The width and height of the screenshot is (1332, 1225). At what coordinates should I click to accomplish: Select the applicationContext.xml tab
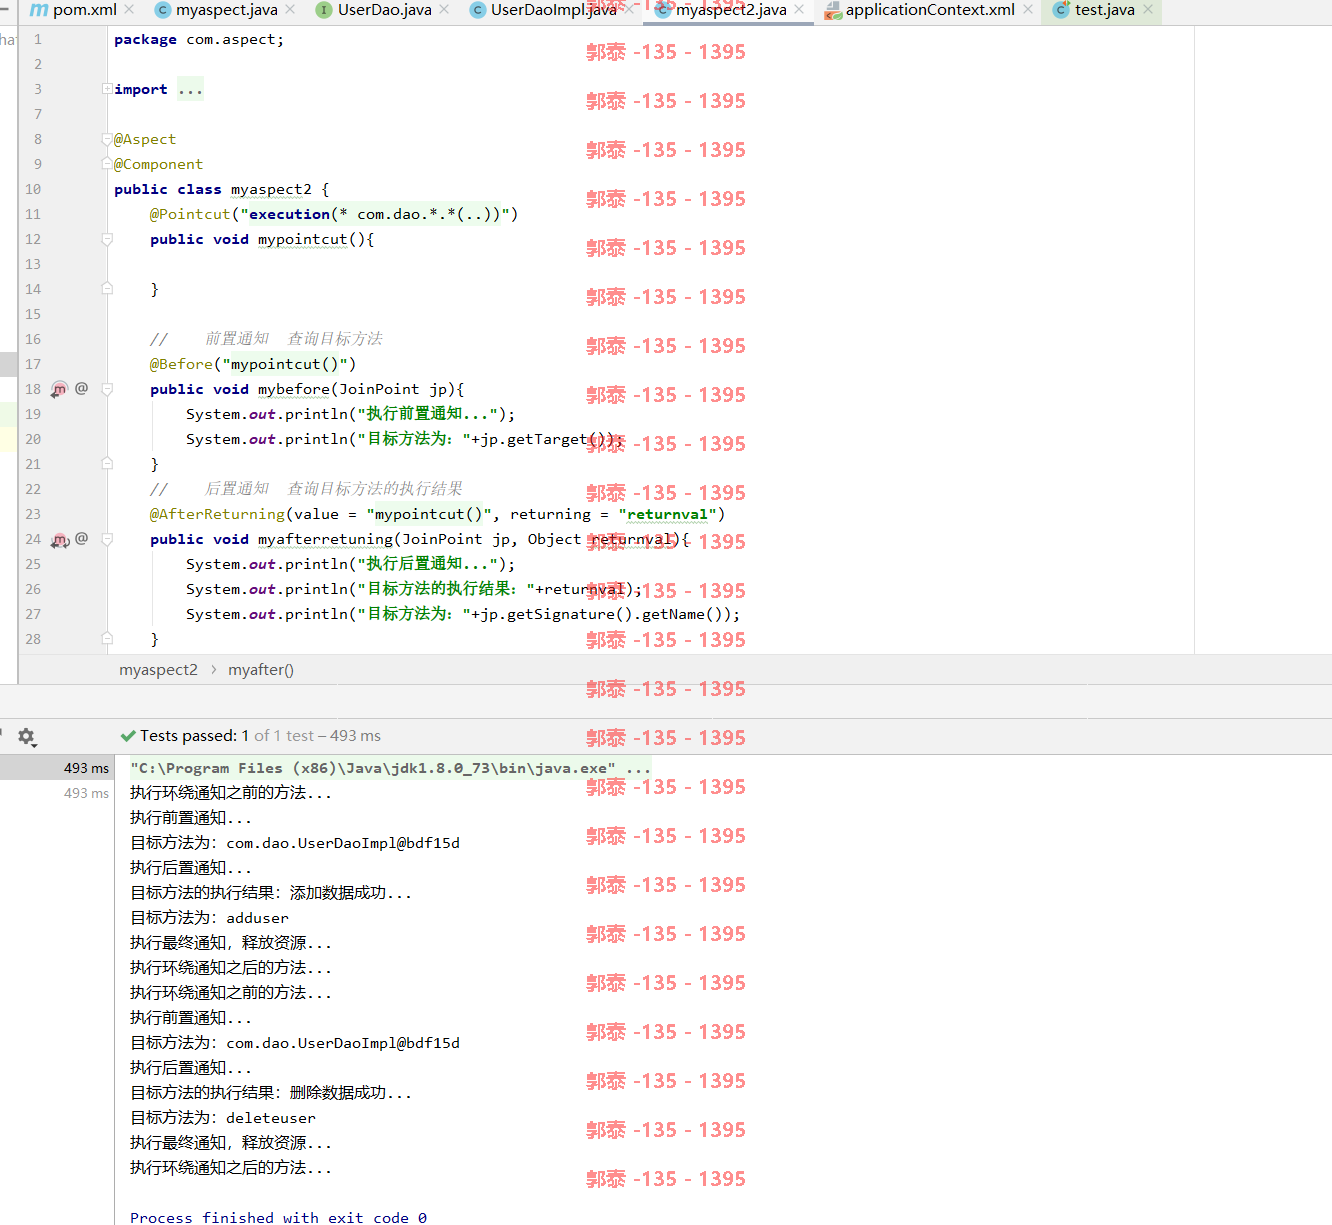tap(930, 10)
